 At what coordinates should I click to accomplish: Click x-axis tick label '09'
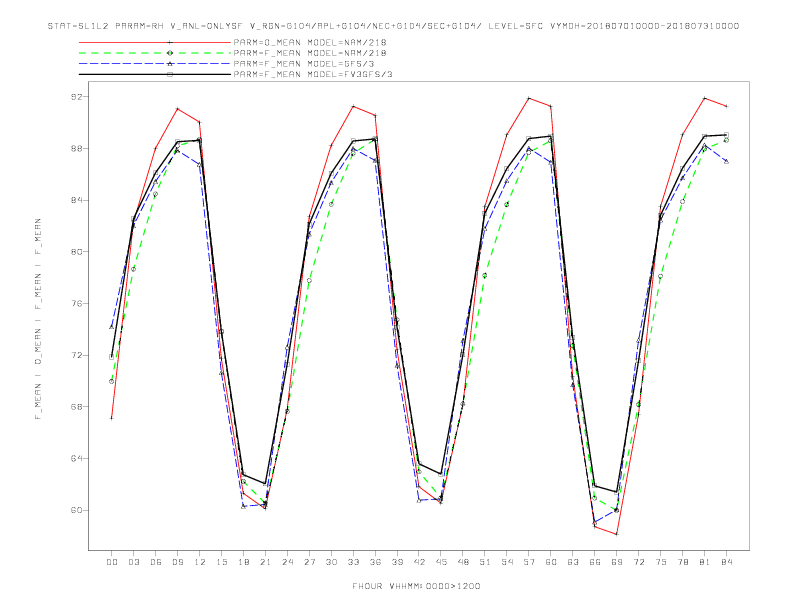click(177, 562)
